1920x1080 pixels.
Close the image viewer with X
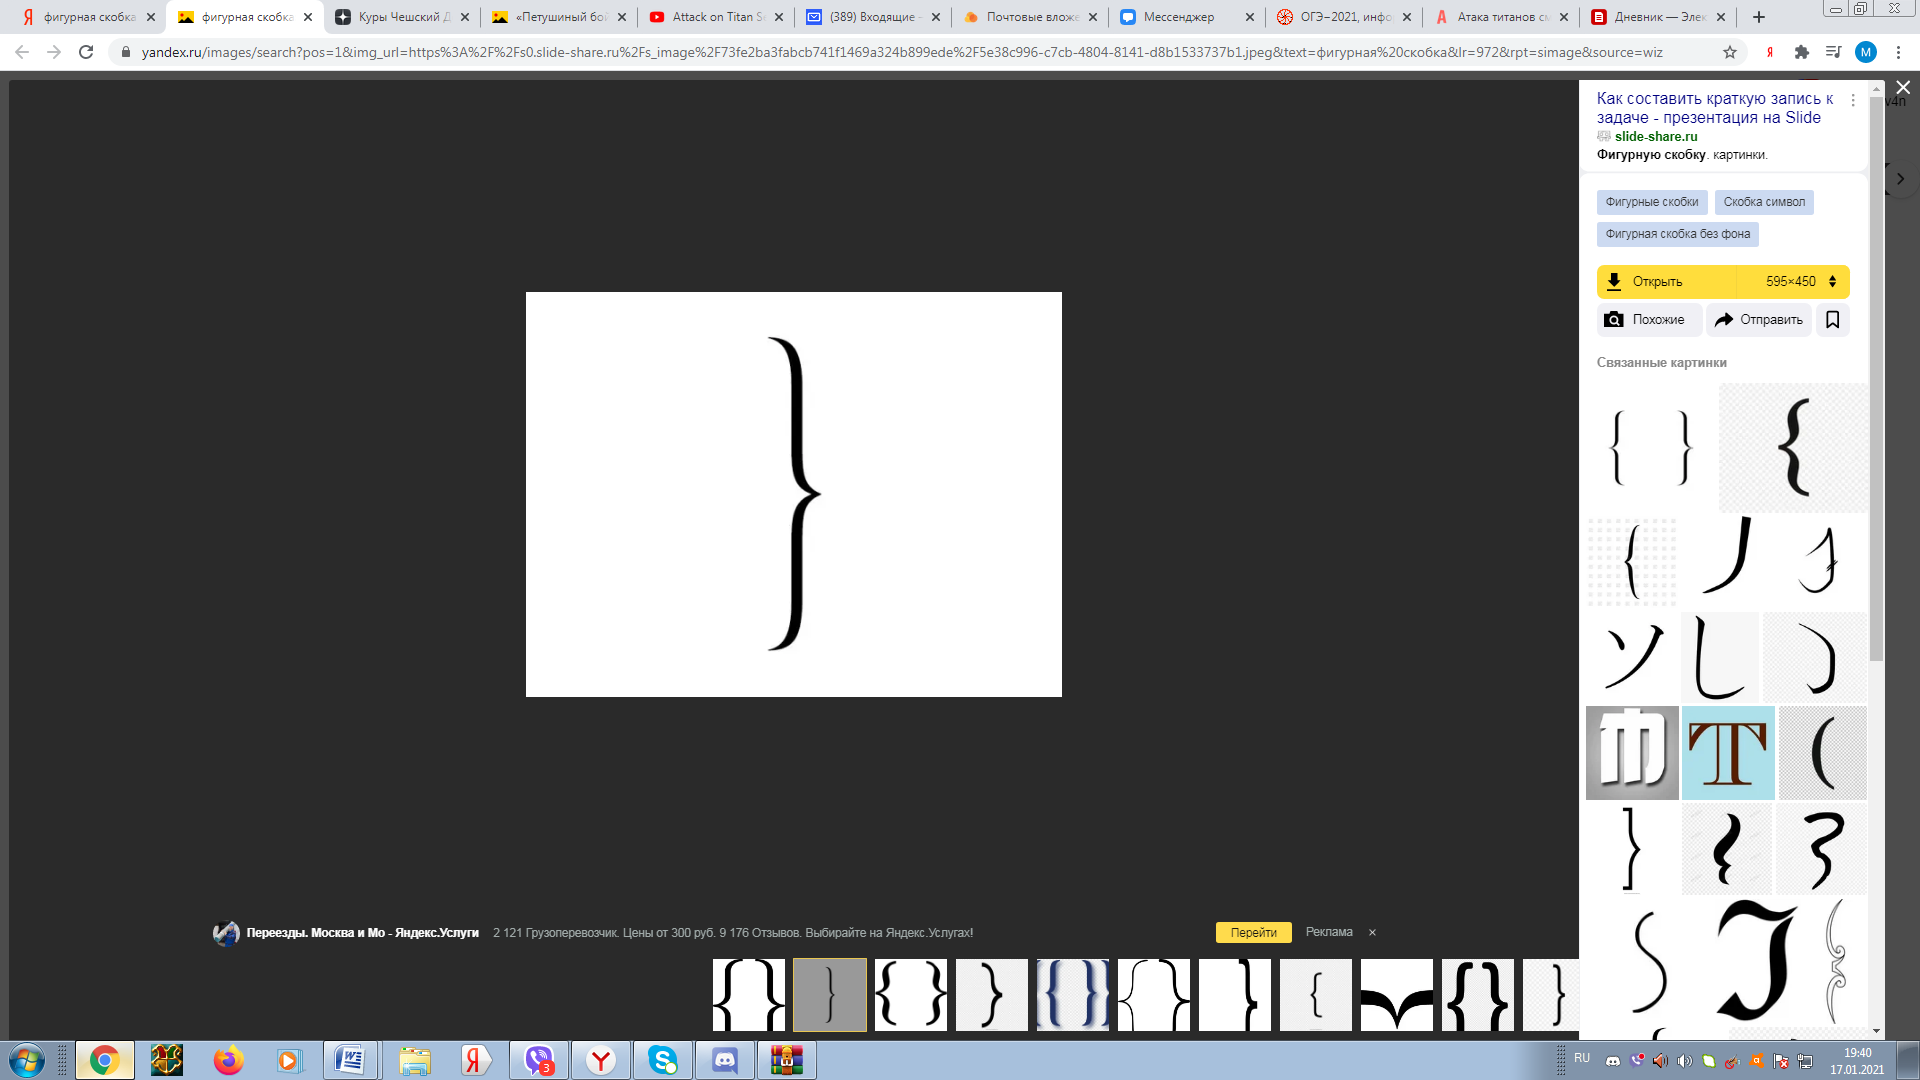click(1903, 88)
